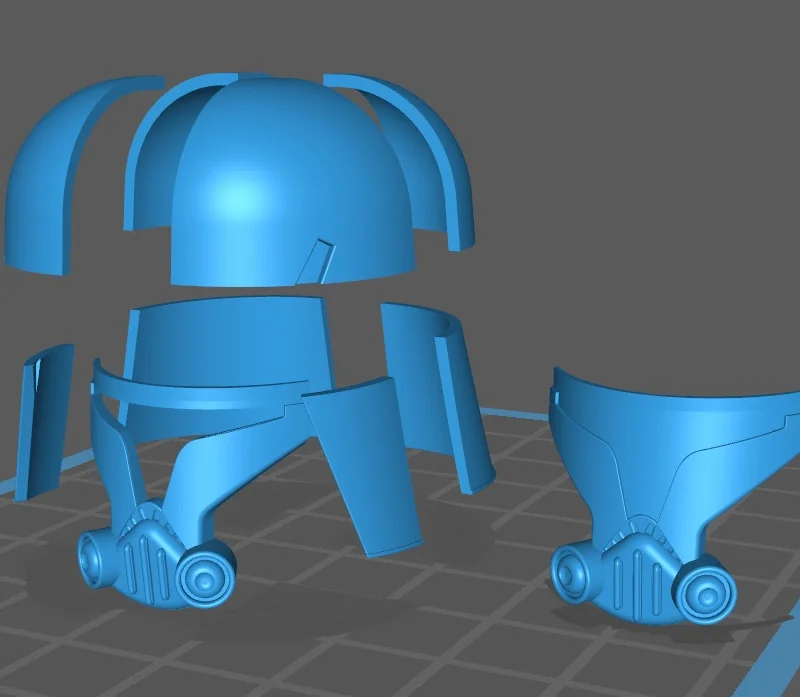Select the assembled faceplate model on the right
Viewport: 800px width, 697px height.
(673, 495)
